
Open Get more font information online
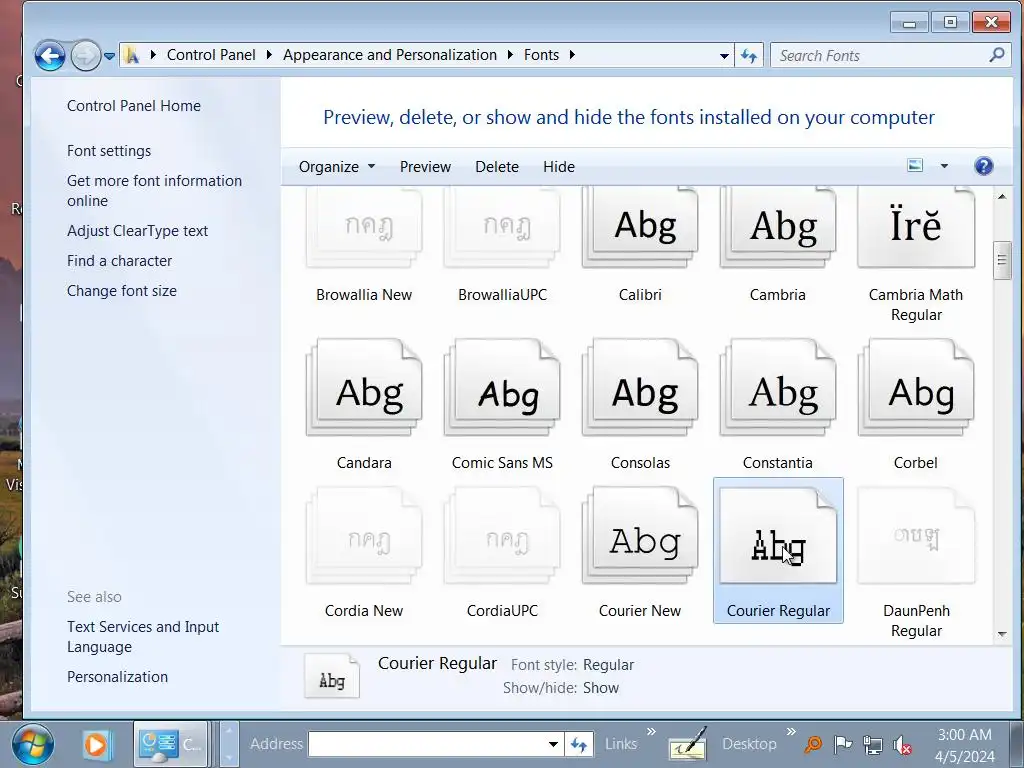click(154, 191)
